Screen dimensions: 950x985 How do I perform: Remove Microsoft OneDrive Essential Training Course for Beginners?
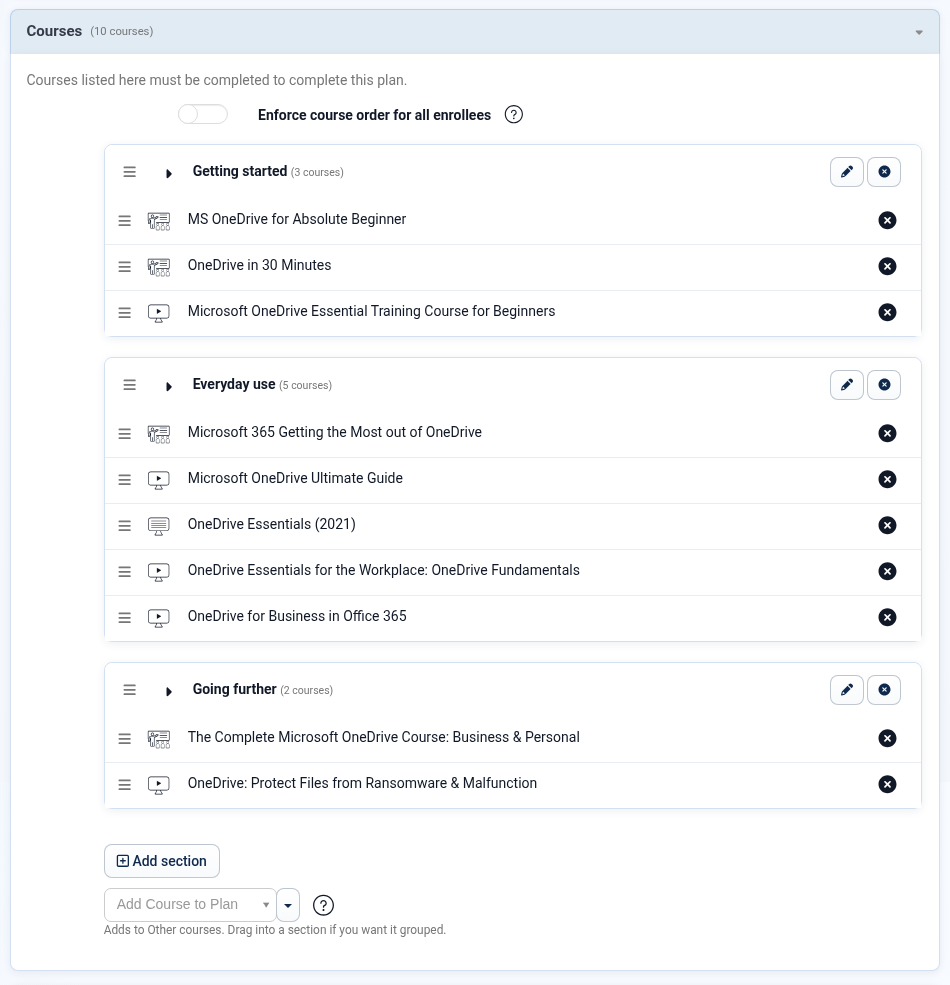point(887,312)
